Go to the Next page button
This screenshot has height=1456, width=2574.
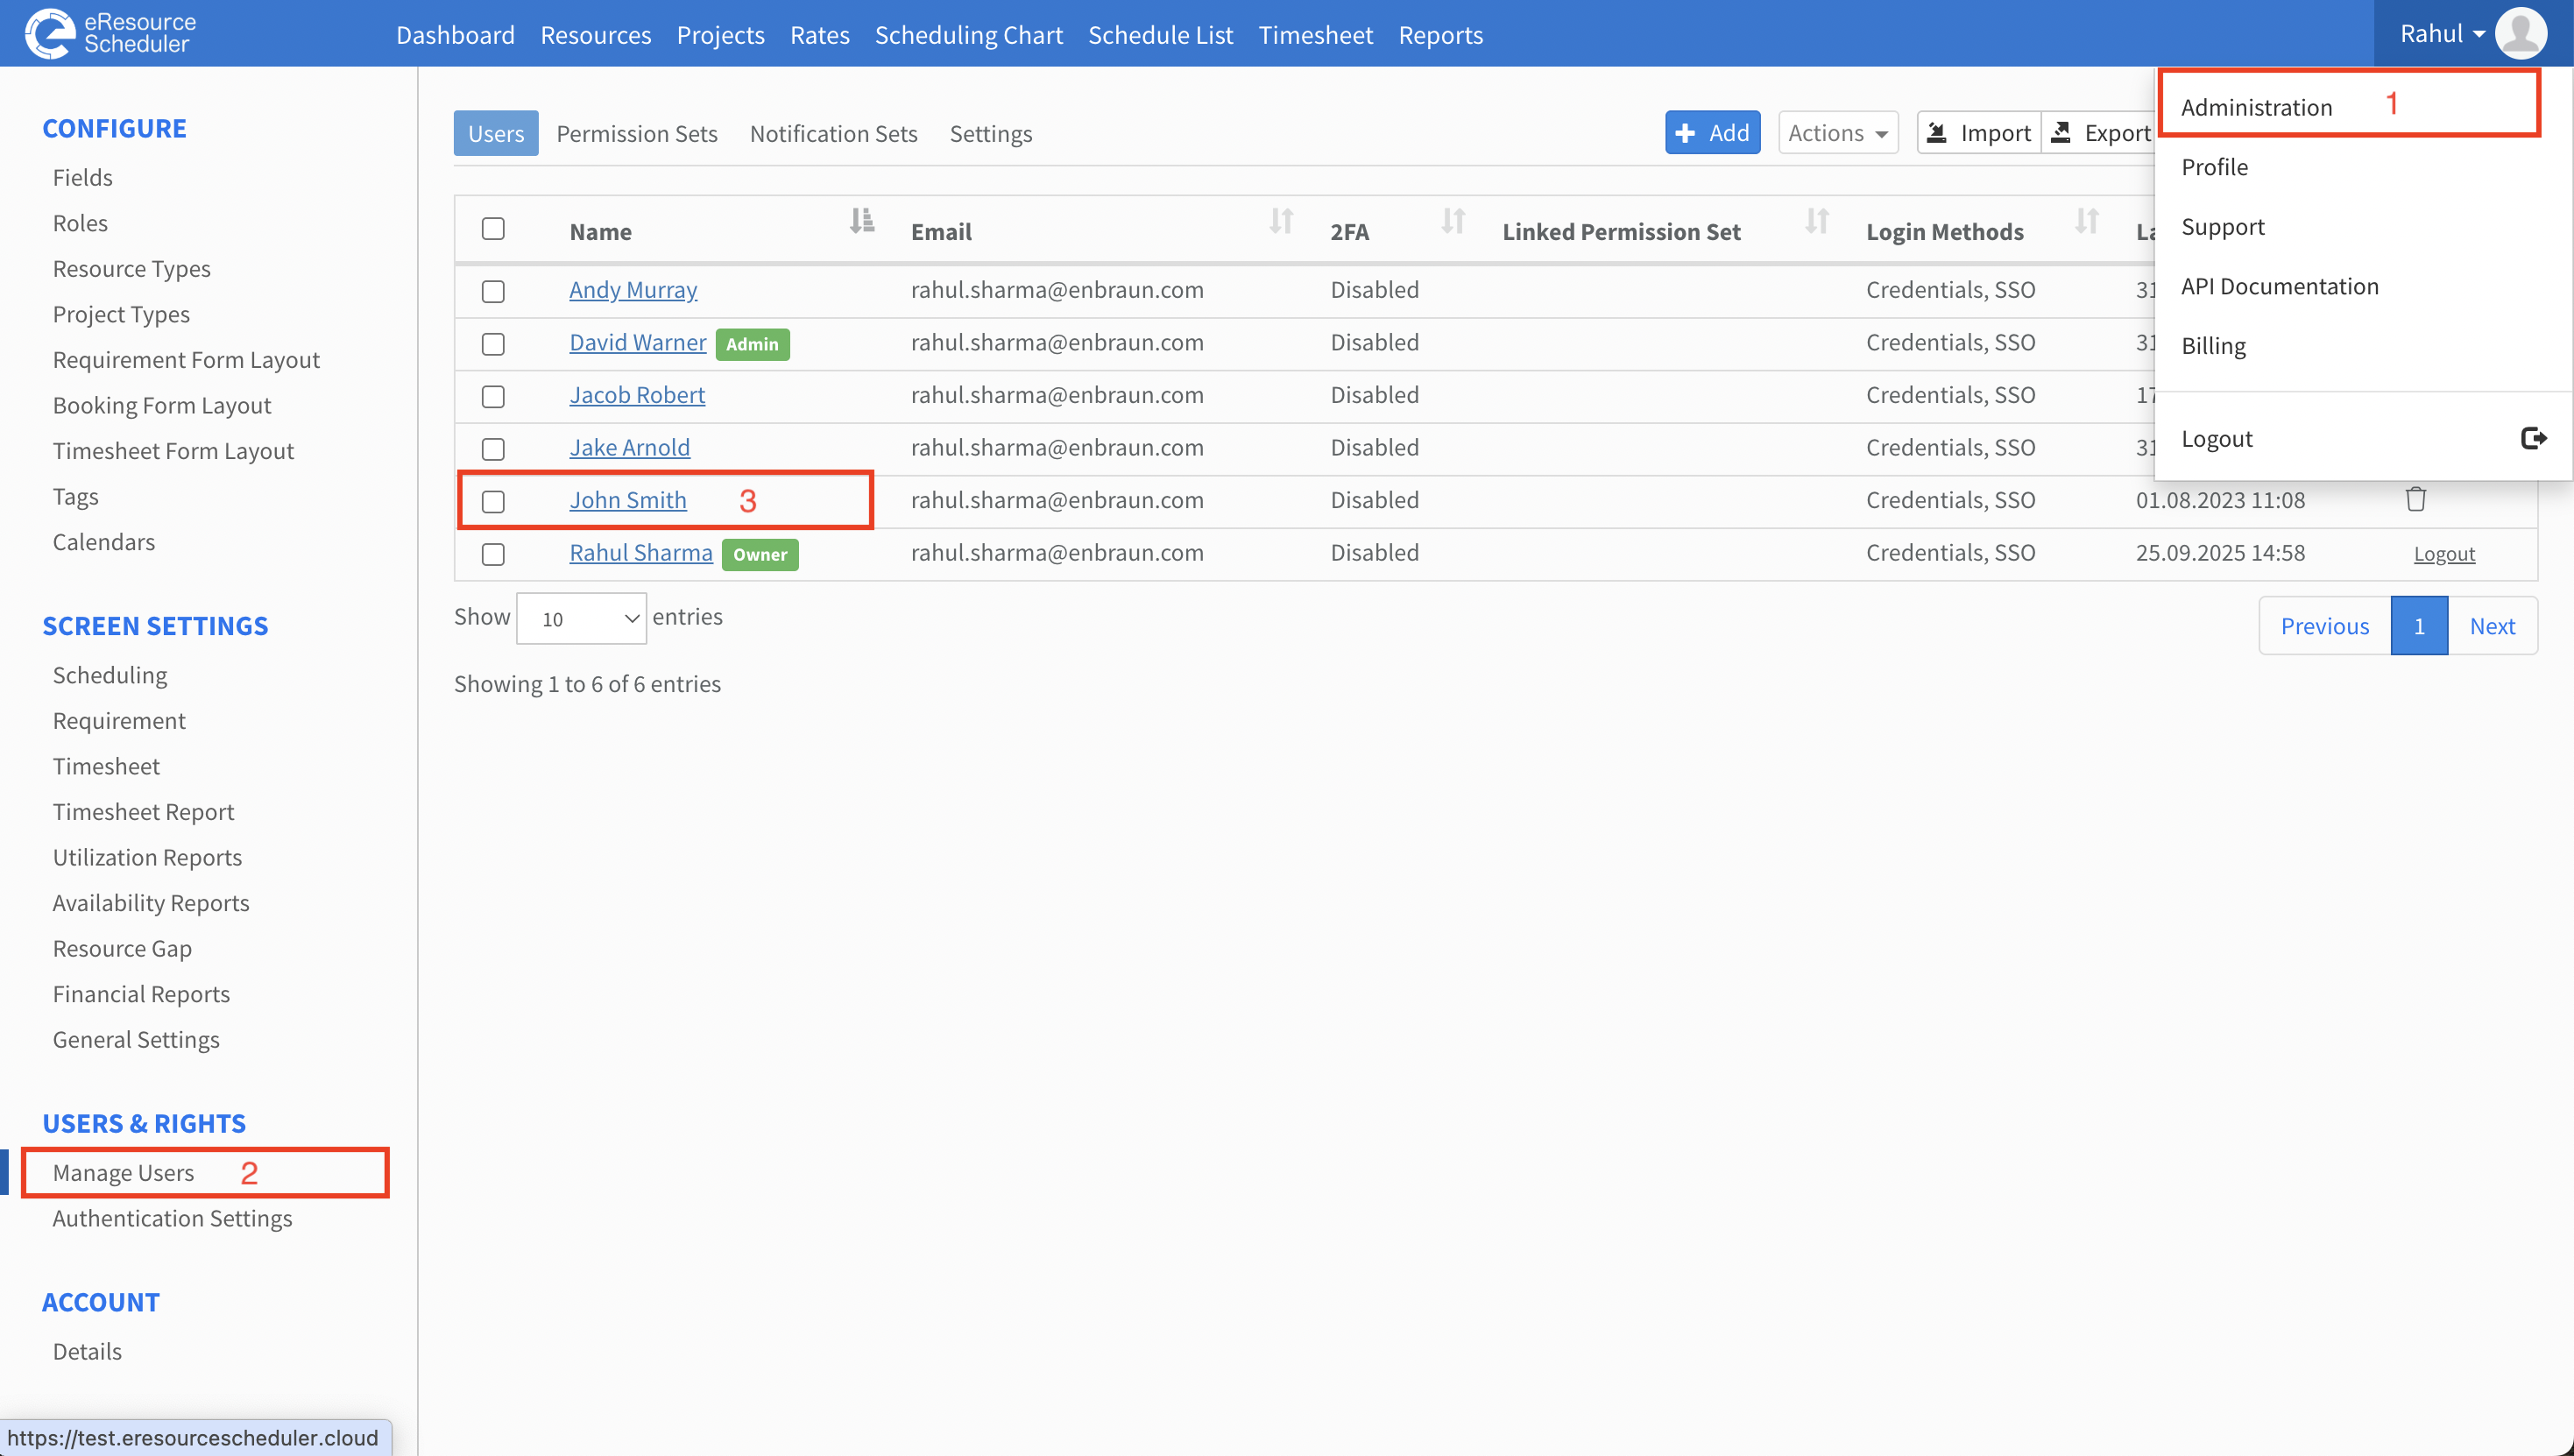[x=2492, y=626]
